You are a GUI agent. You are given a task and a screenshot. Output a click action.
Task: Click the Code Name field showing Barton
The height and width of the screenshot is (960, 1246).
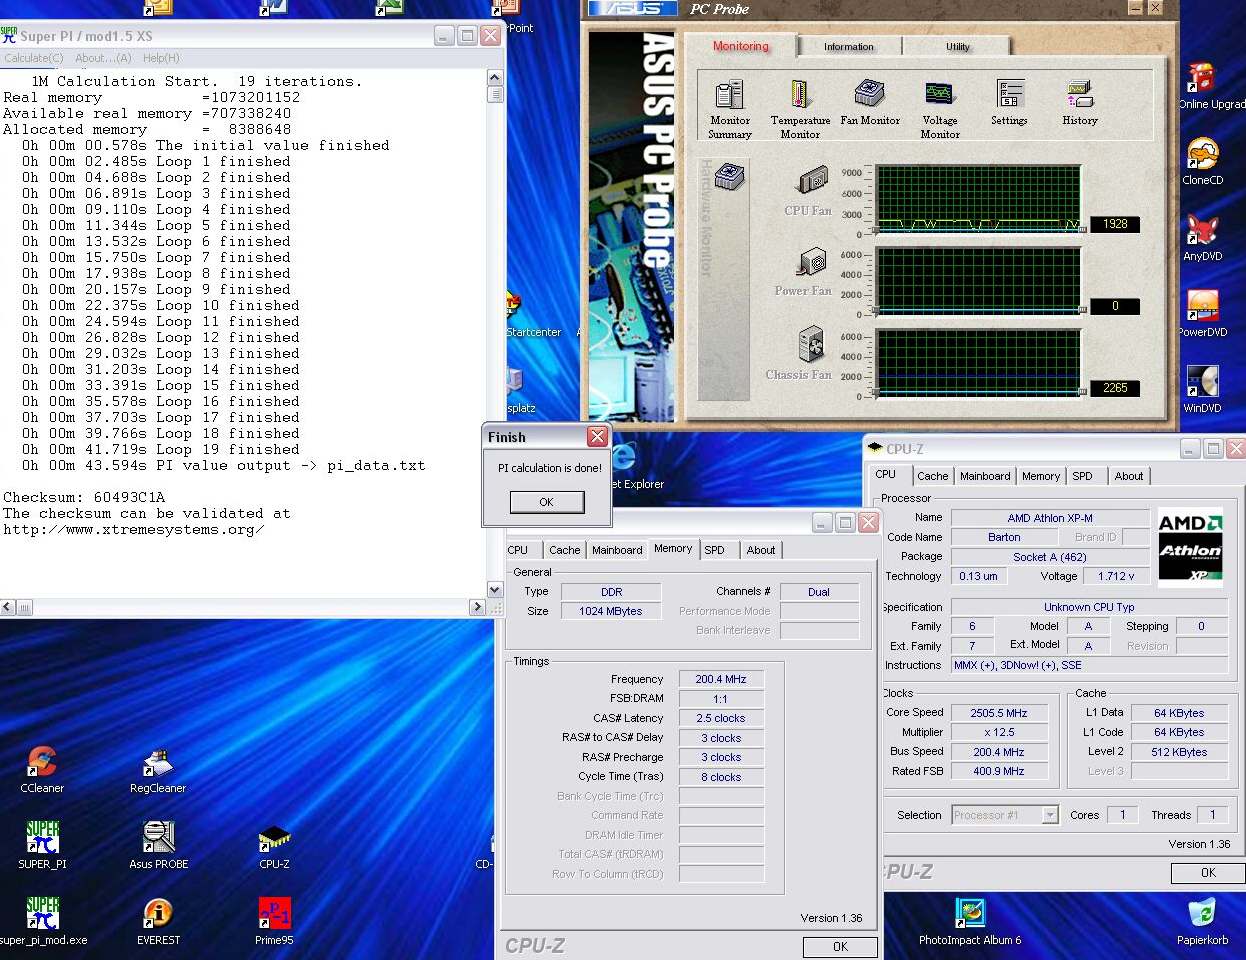click(1004, 537)
